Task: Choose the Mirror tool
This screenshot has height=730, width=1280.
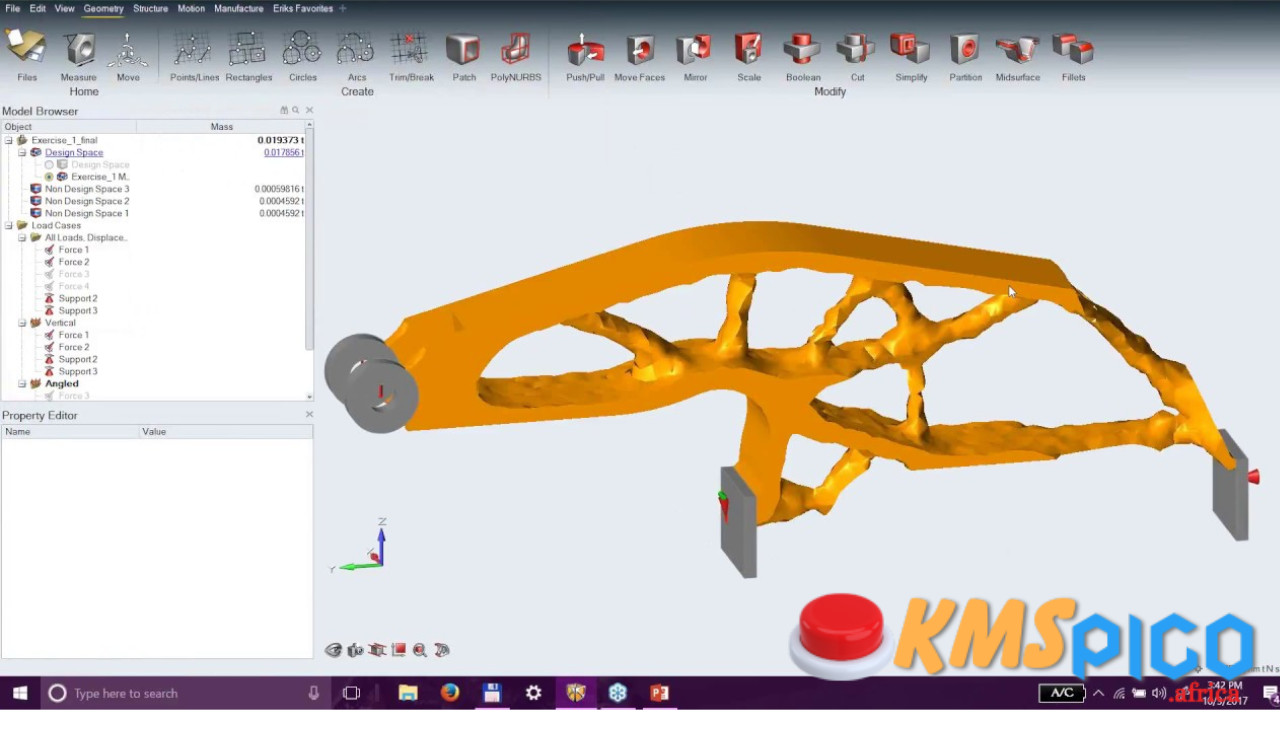Action: tap(695, 56)
